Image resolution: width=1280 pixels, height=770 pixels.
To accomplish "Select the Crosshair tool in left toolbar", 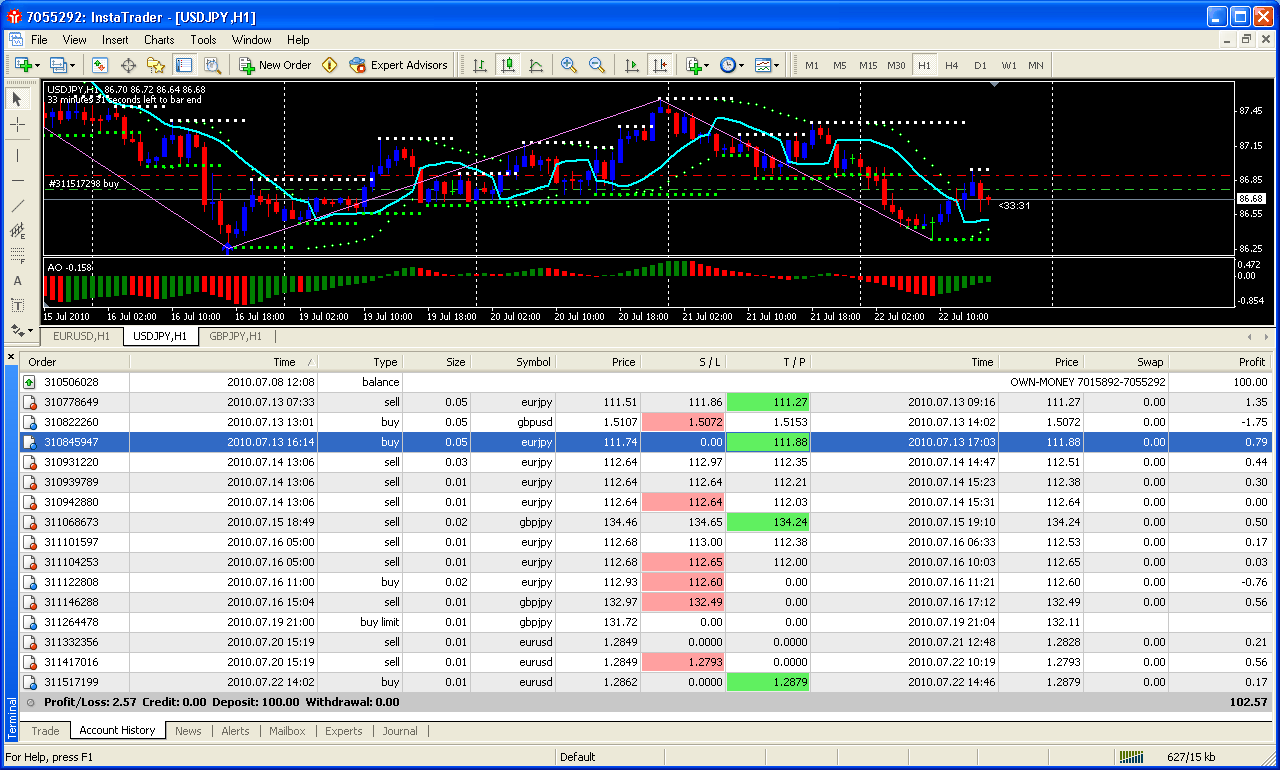I will click(x=18, y=125).
